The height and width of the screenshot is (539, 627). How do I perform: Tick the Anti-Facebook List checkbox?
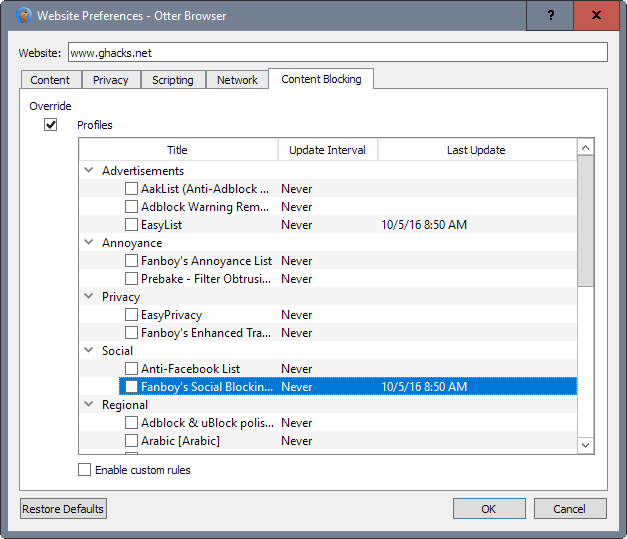click(131, 368)
